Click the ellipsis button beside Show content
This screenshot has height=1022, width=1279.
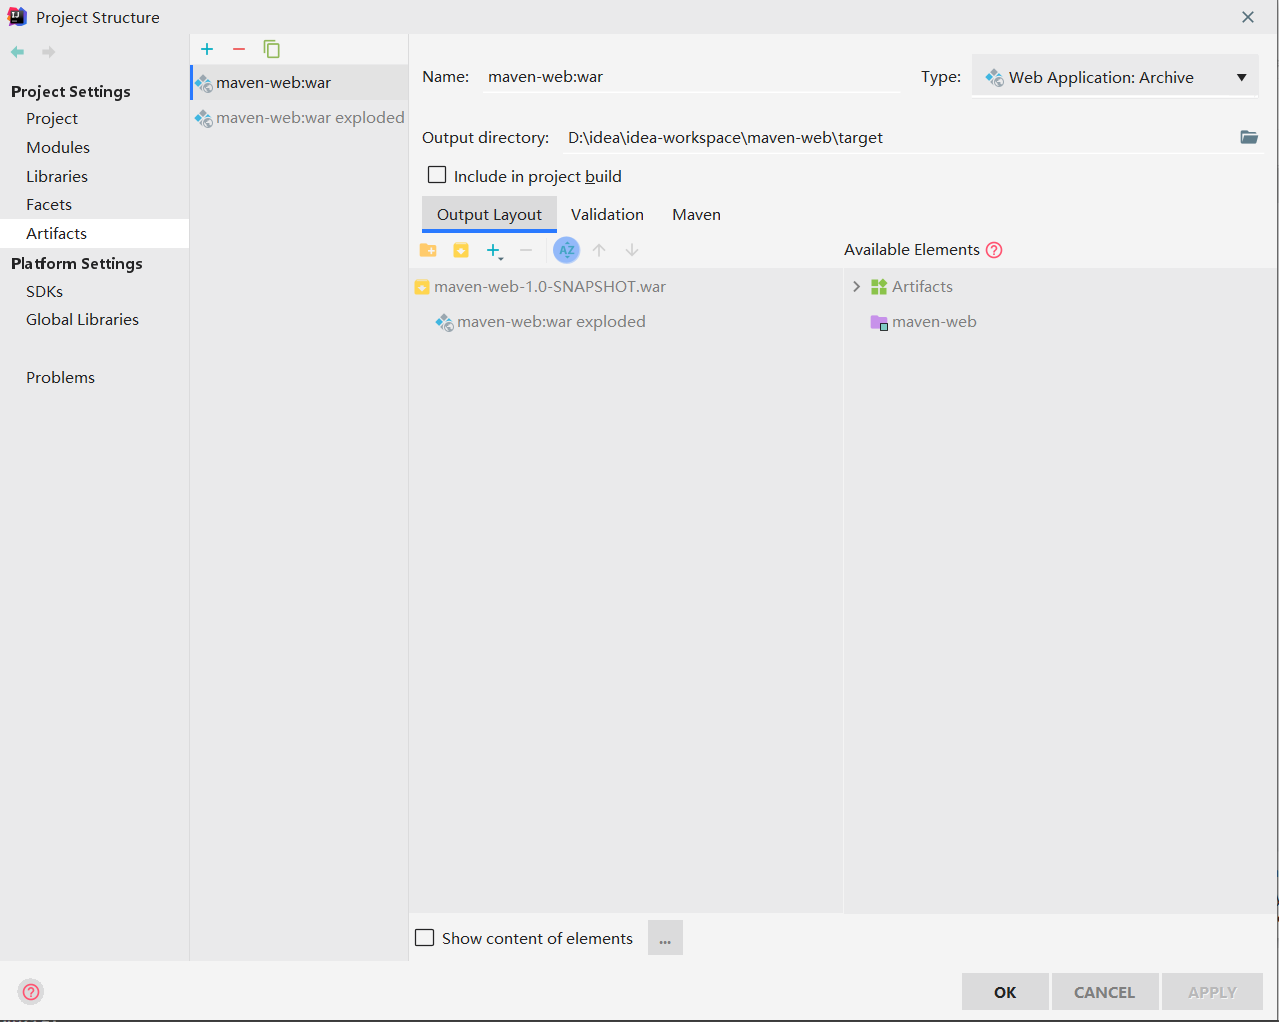(665, 938)
